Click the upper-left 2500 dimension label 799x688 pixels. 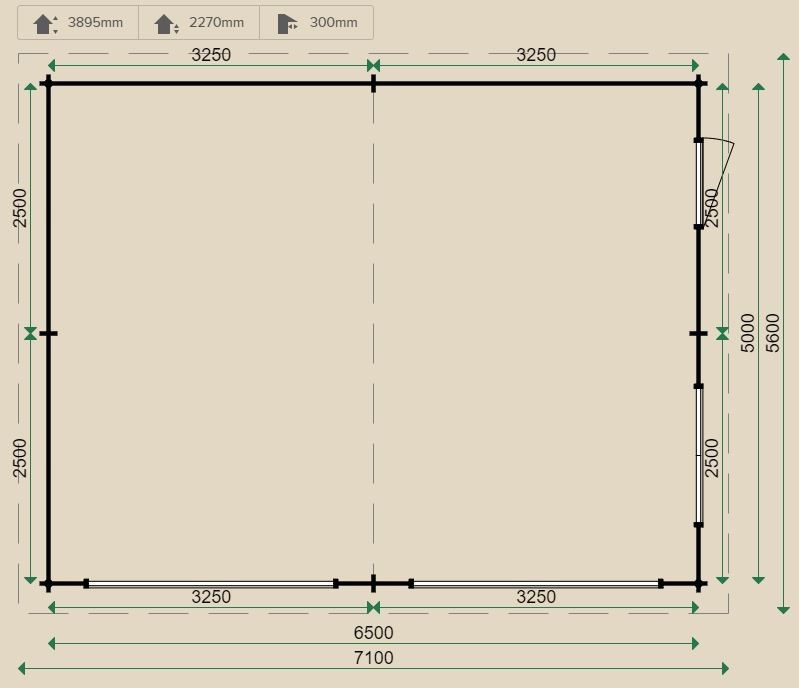[21, 208]
